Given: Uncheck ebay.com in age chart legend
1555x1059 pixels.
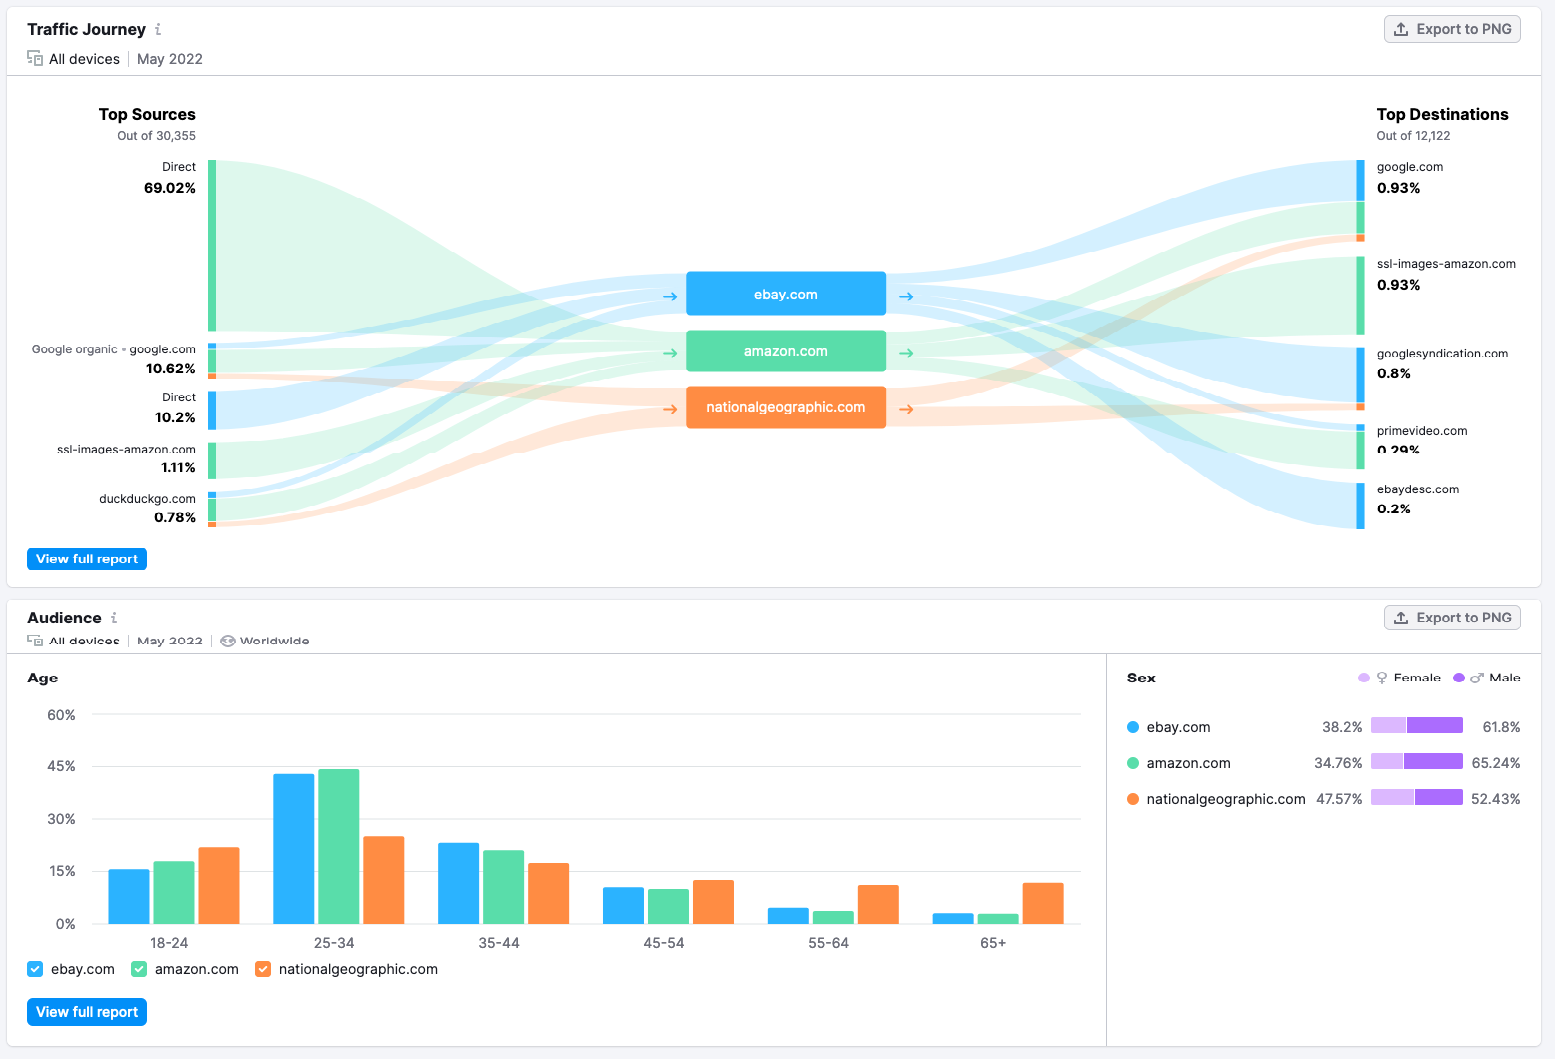Looking at the screenshot, I should (35, 969).
